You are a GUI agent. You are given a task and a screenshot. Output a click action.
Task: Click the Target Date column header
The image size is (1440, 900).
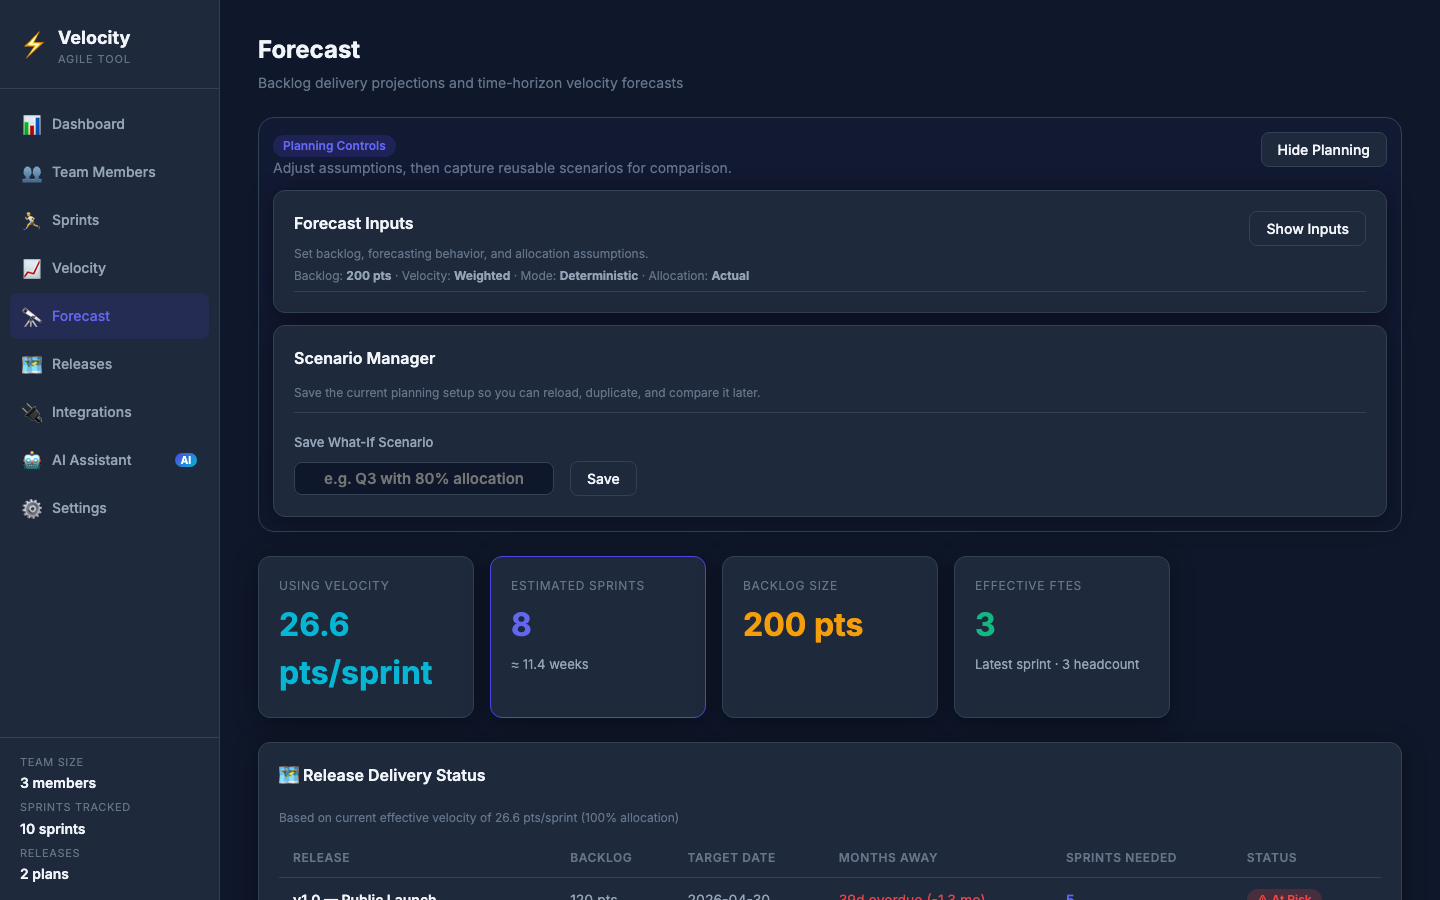point(731,858)
